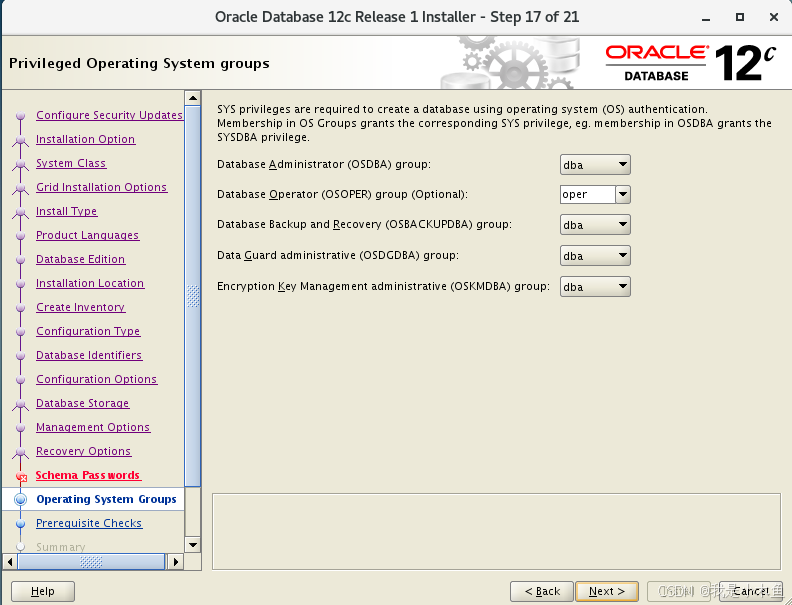Click the step list scroll up arrow
Image resolution: width=792 pixels, height=605 pixels.
coord(193,97)
